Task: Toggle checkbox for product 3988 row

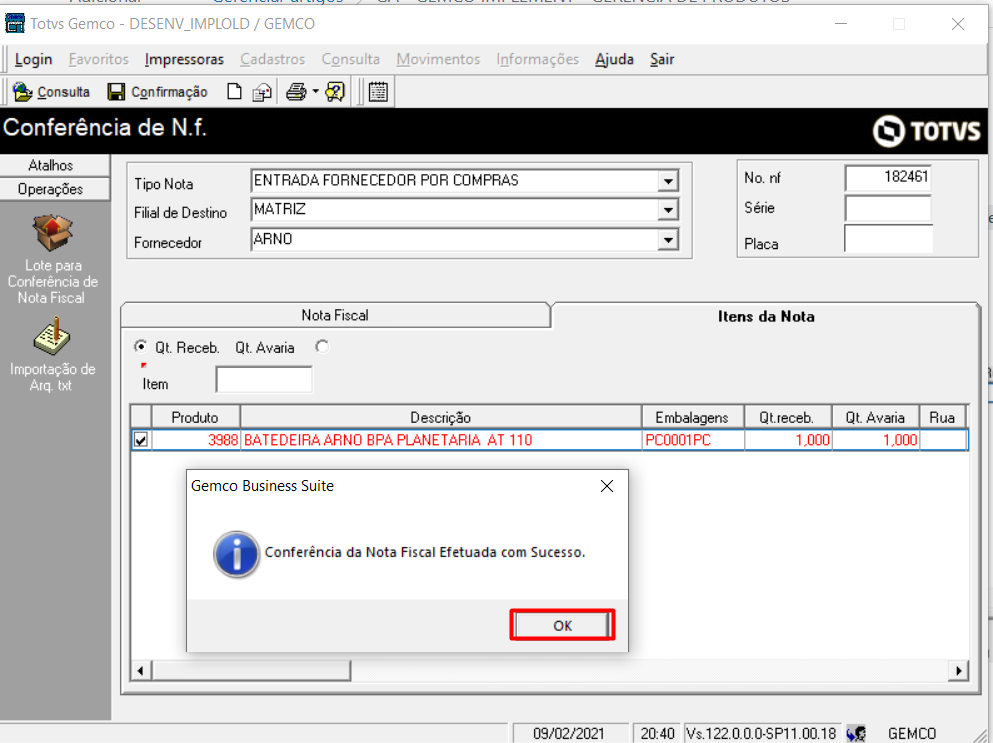Action: tap(141, 440)
